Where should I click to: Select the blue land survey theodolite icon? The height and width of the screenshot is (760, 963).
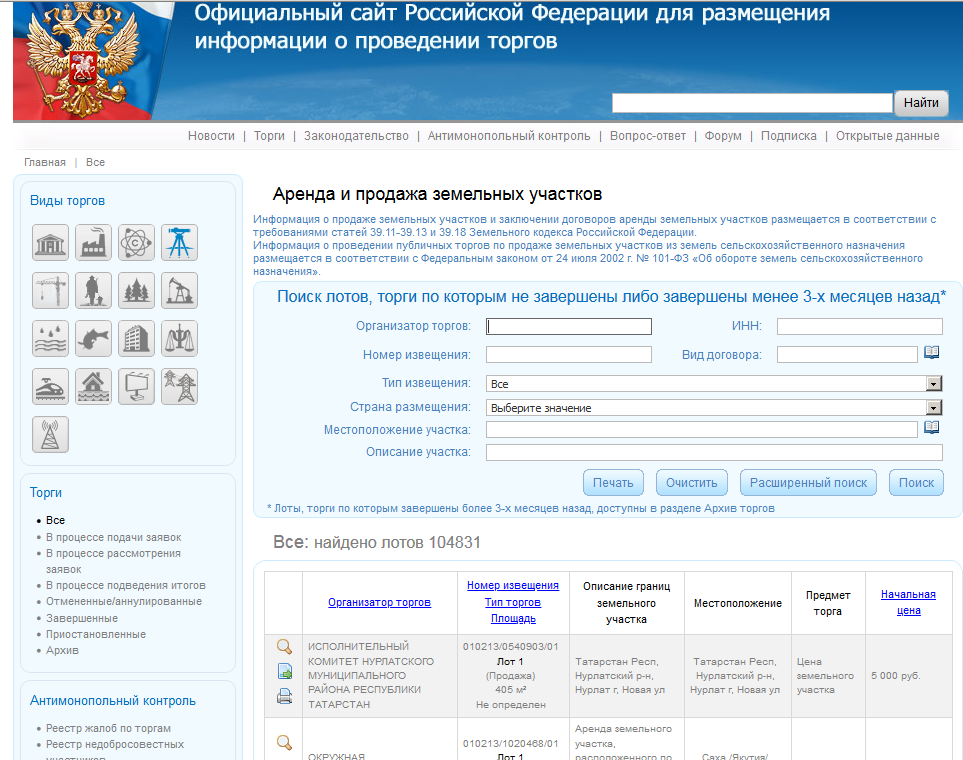180,242
